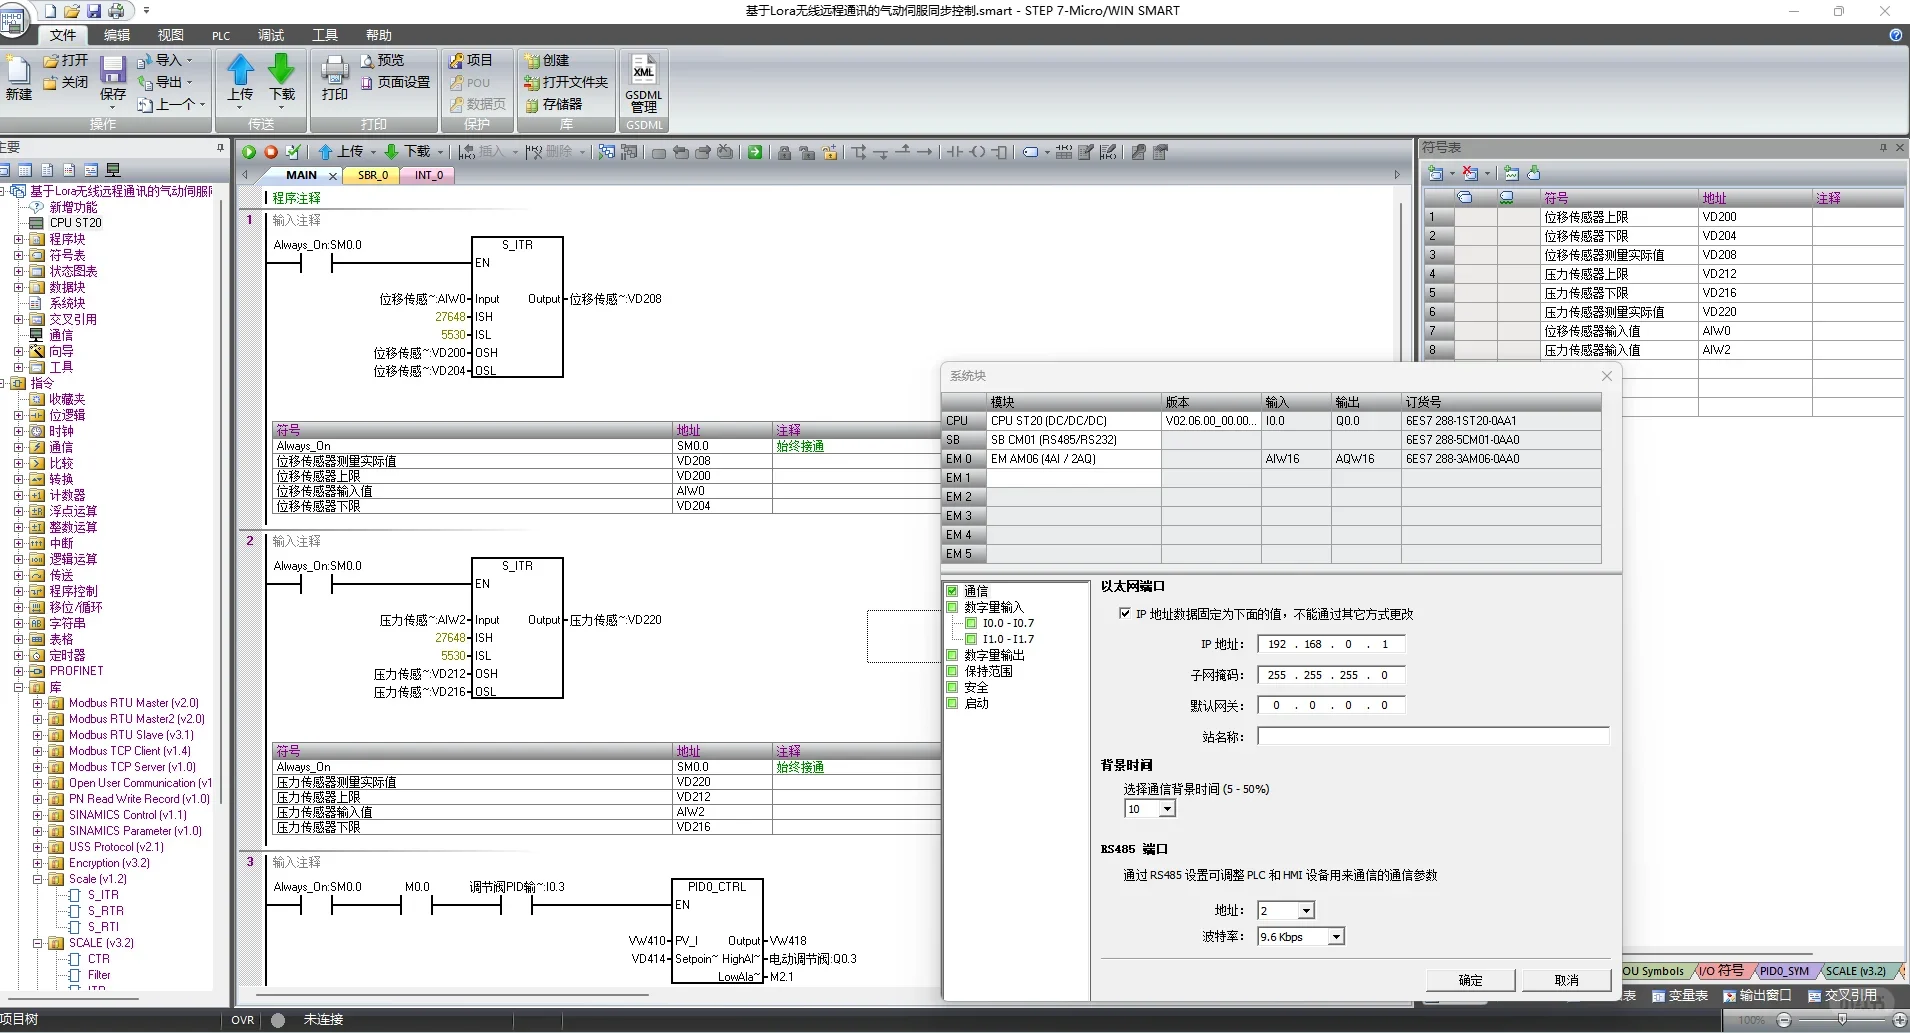Click the 站名称 station name input field
This screenshot has width=1910, height=1033.
pos(1433,736)
